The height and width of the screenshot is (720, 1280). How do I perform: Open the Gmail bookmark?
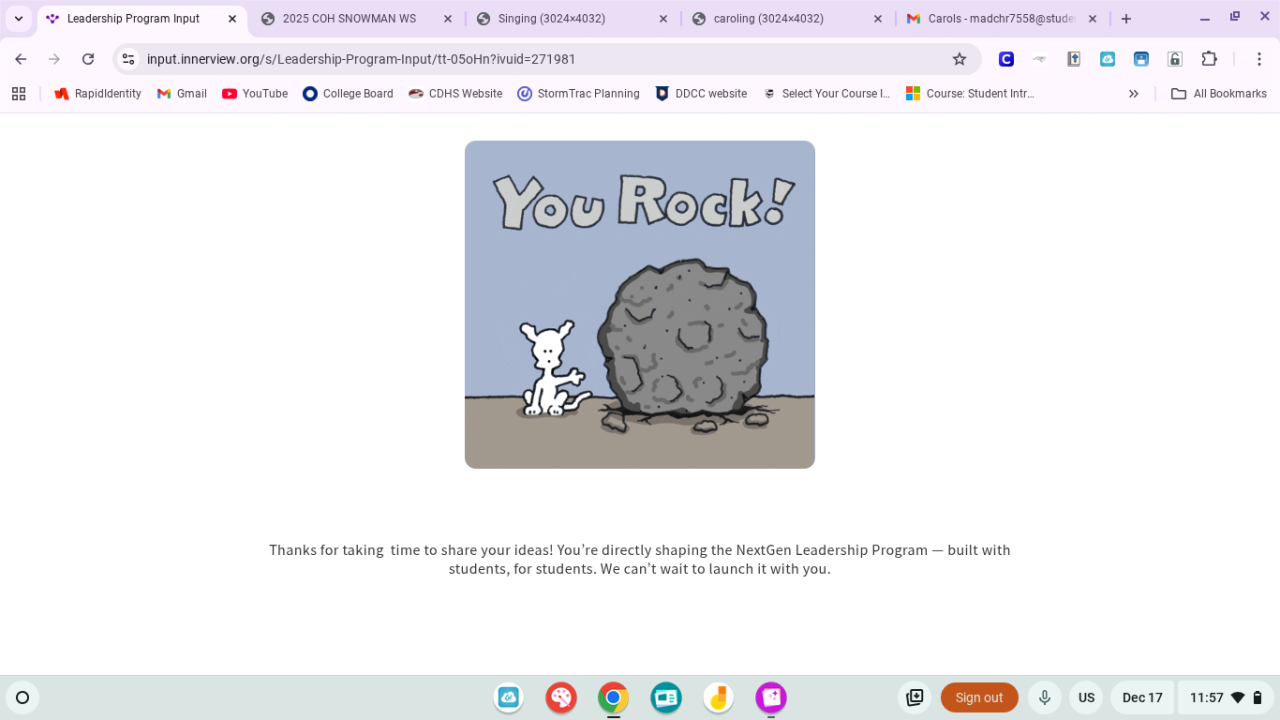click(x=182, y=93)
